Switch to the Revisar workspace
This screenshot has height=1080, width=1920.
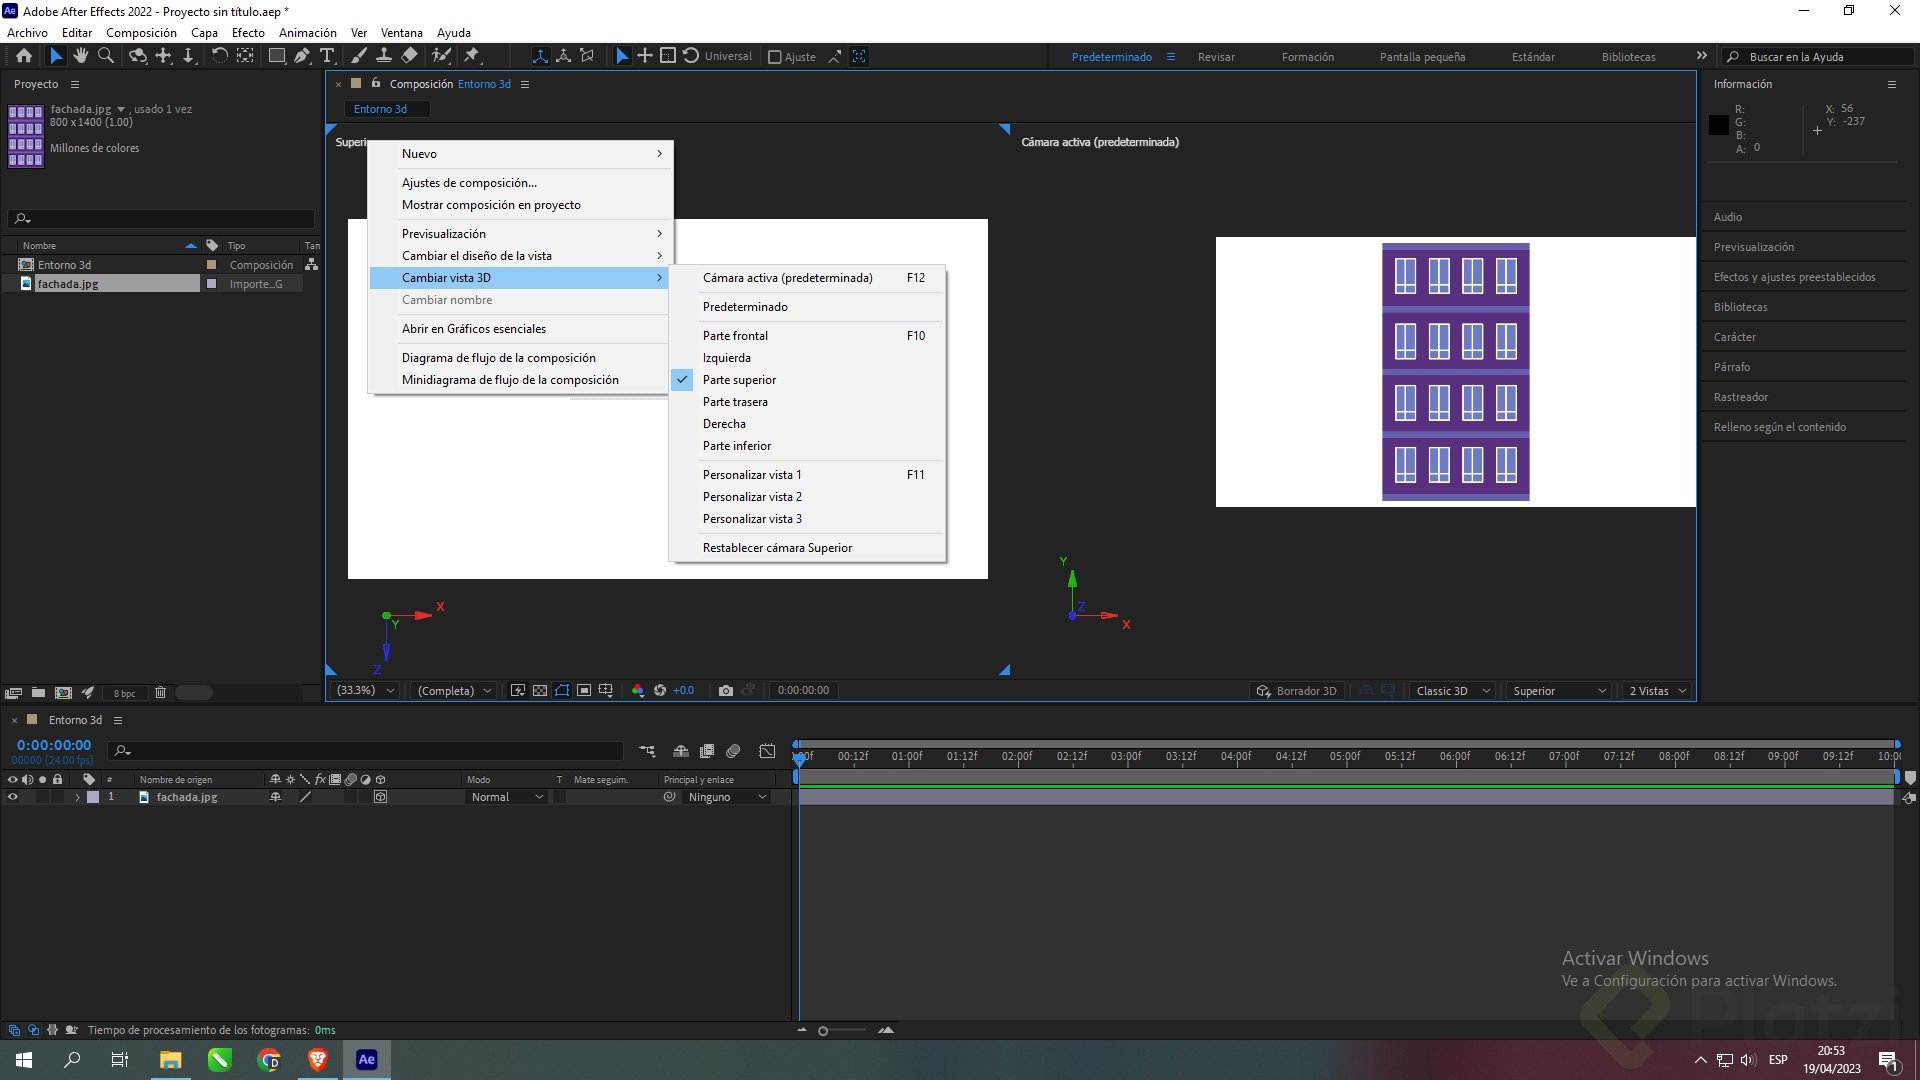1216,57
